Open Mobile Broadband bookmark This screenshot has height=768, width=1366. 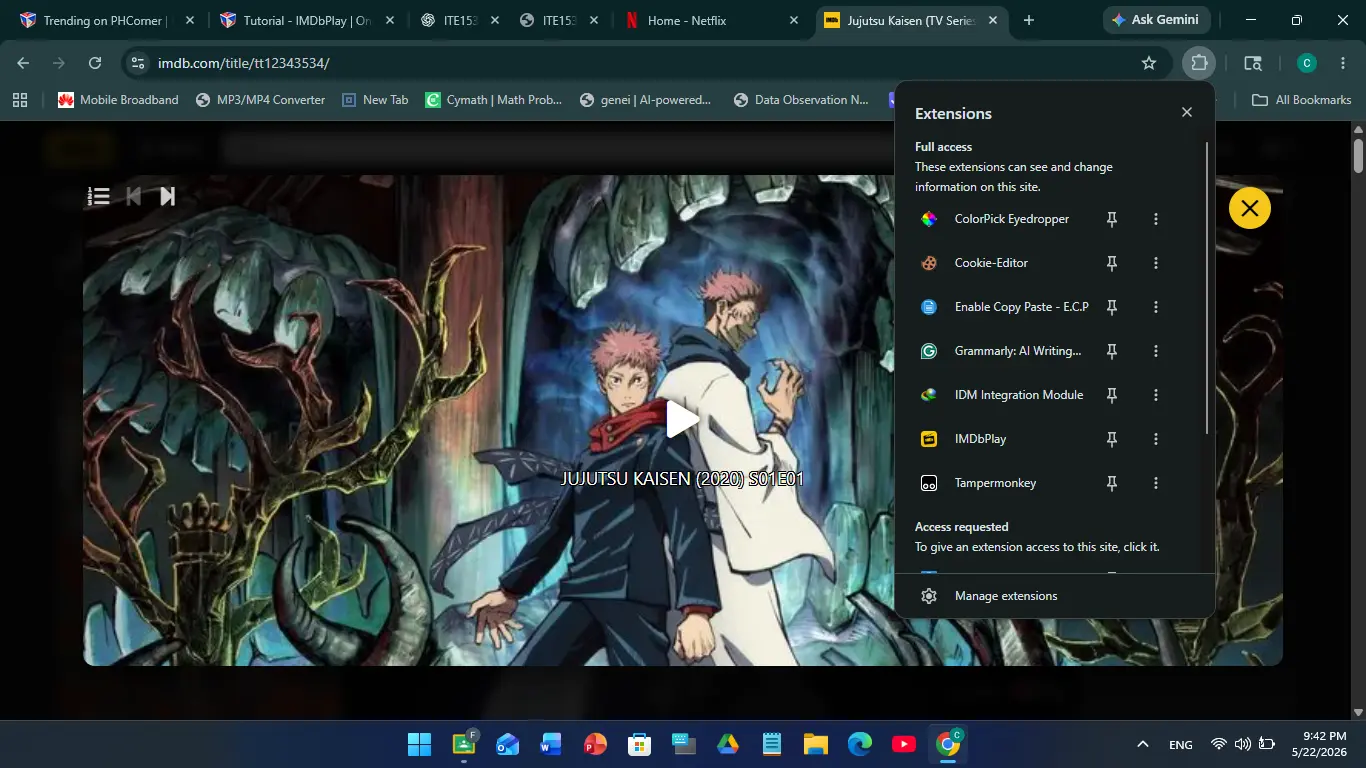point(118,100)
